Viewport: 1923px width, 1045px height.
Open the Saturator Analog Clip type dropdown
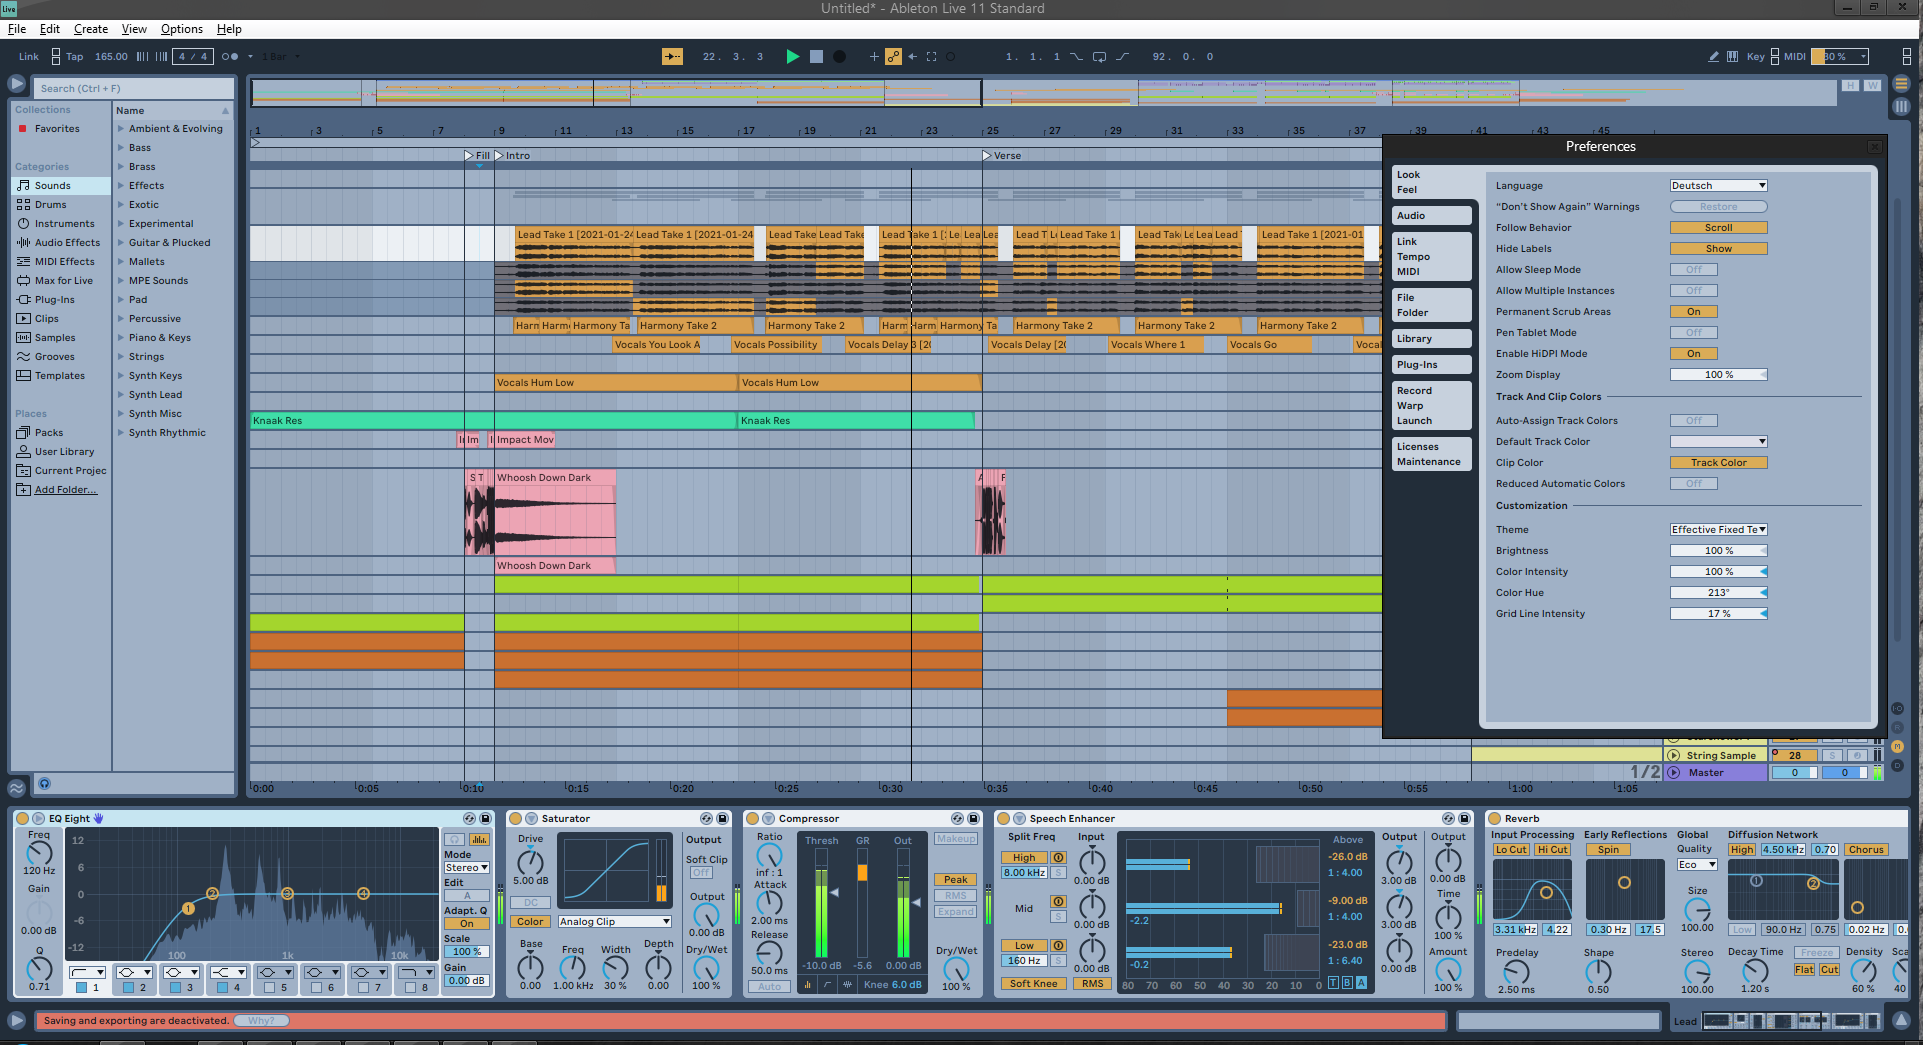tap(614, 922)
